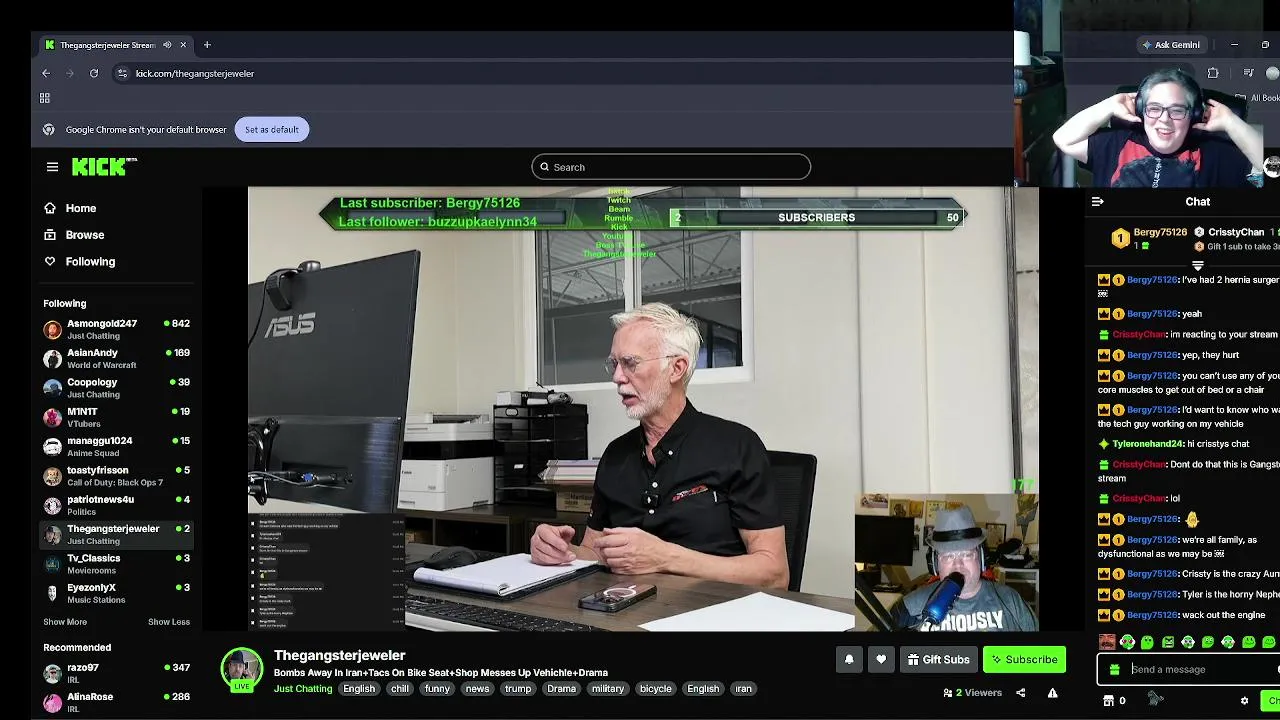Expand Following list with Show More
1280x720 pixels.
tap(65, 622)
